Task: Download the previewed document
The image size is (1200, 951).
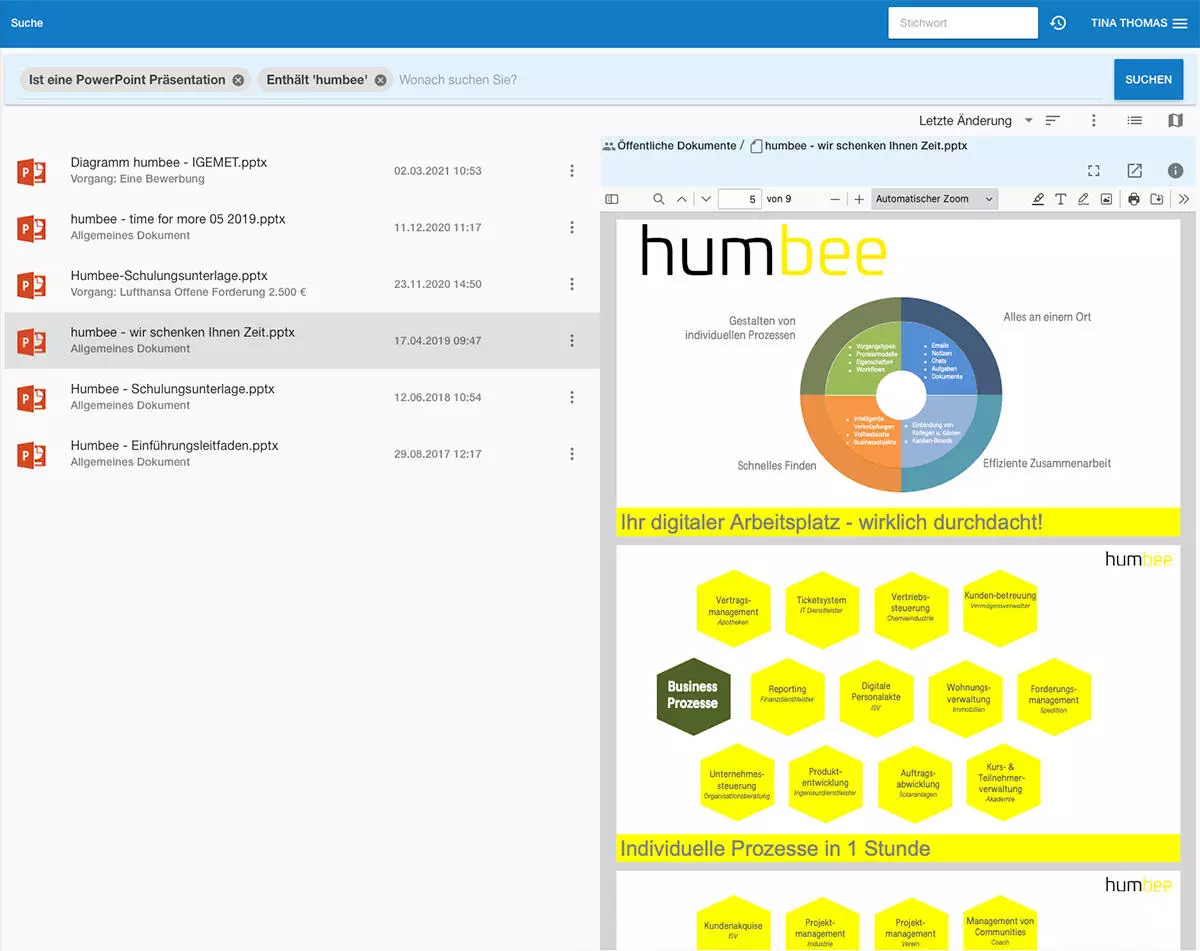Action: point(1157,199)
